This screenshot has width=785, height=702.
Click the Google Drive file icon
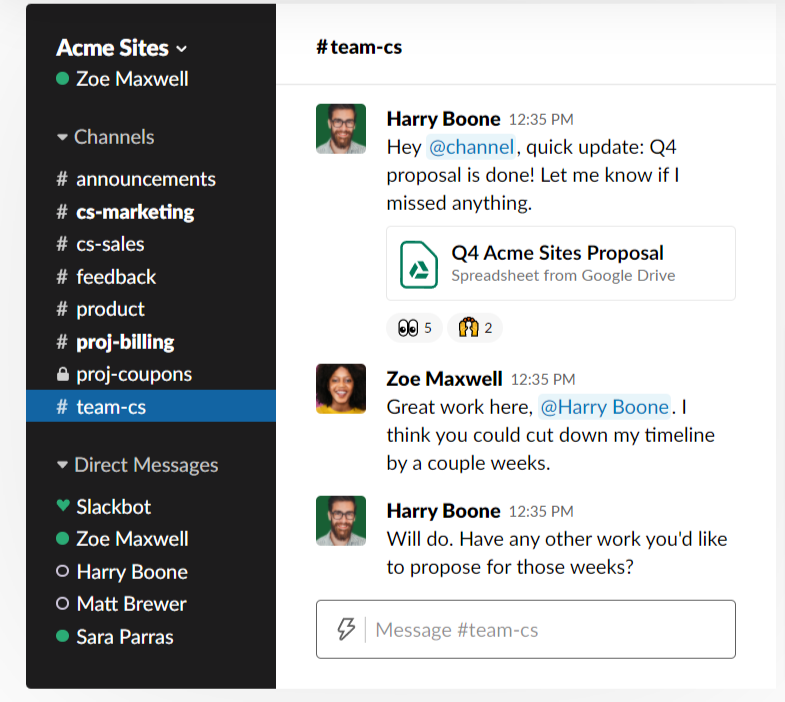420,264
